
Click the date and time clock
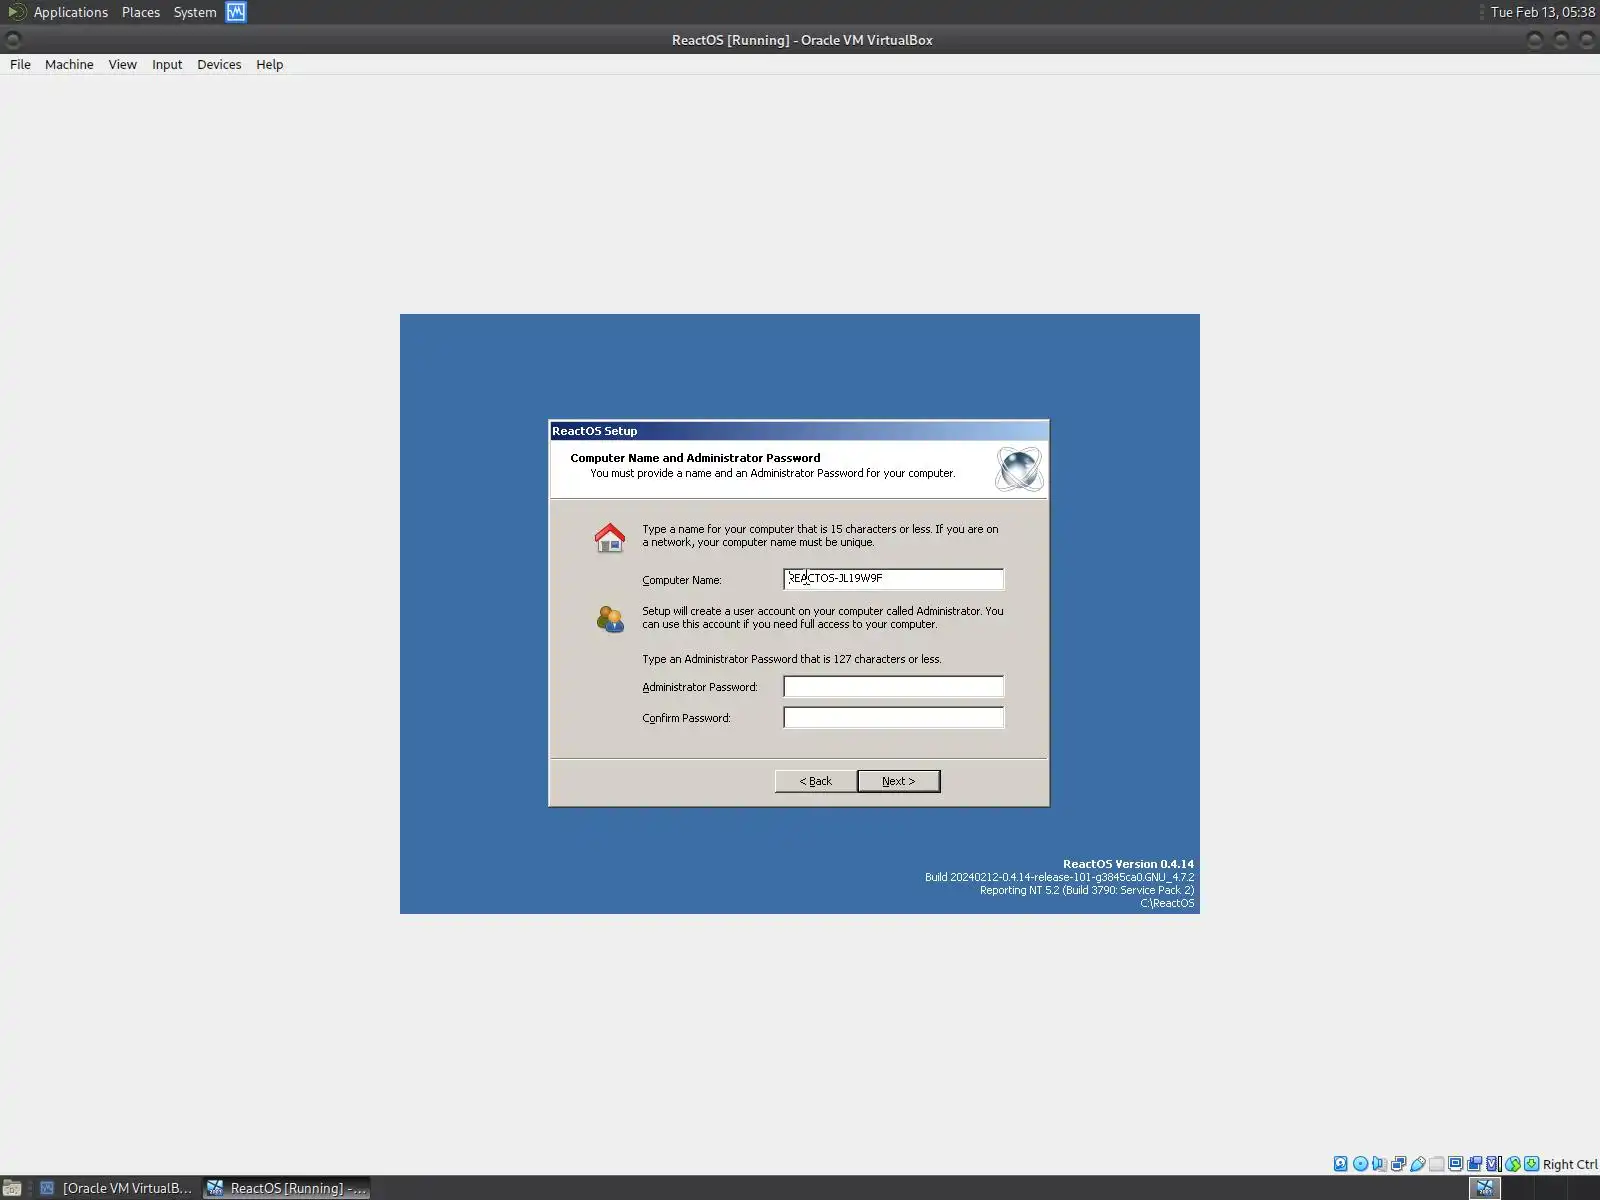(1542, 12)
